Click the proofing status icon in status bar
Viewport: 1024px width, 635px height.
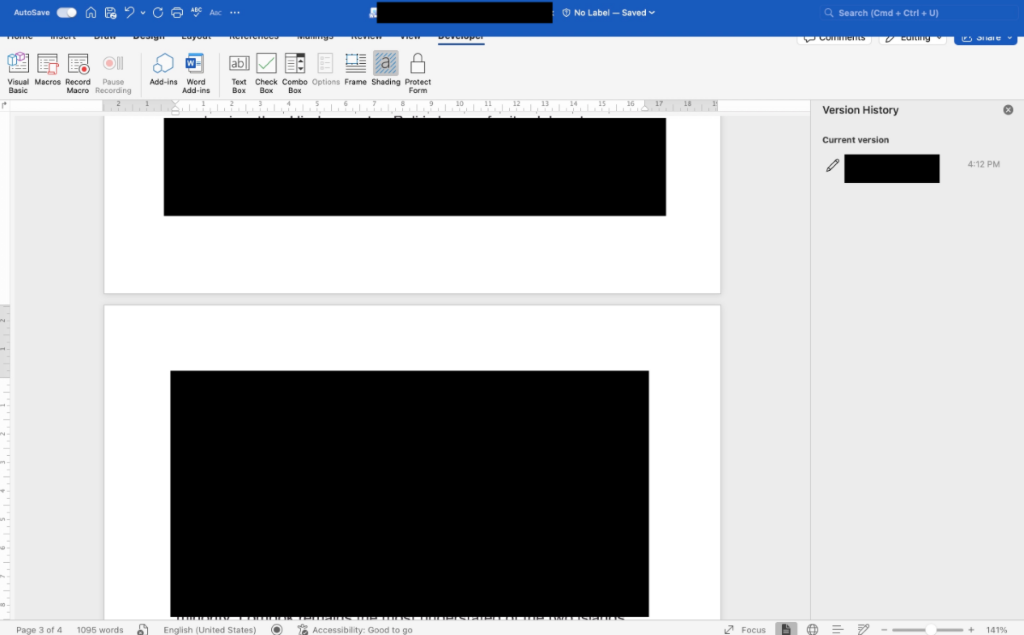point(142,630)
